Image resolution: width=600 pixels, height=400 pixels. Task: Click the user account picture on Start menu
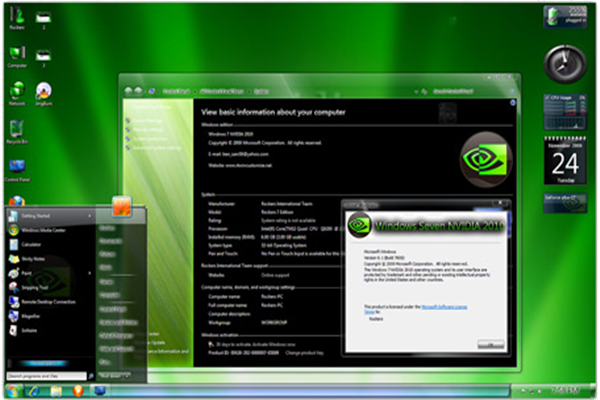point(122,206)
